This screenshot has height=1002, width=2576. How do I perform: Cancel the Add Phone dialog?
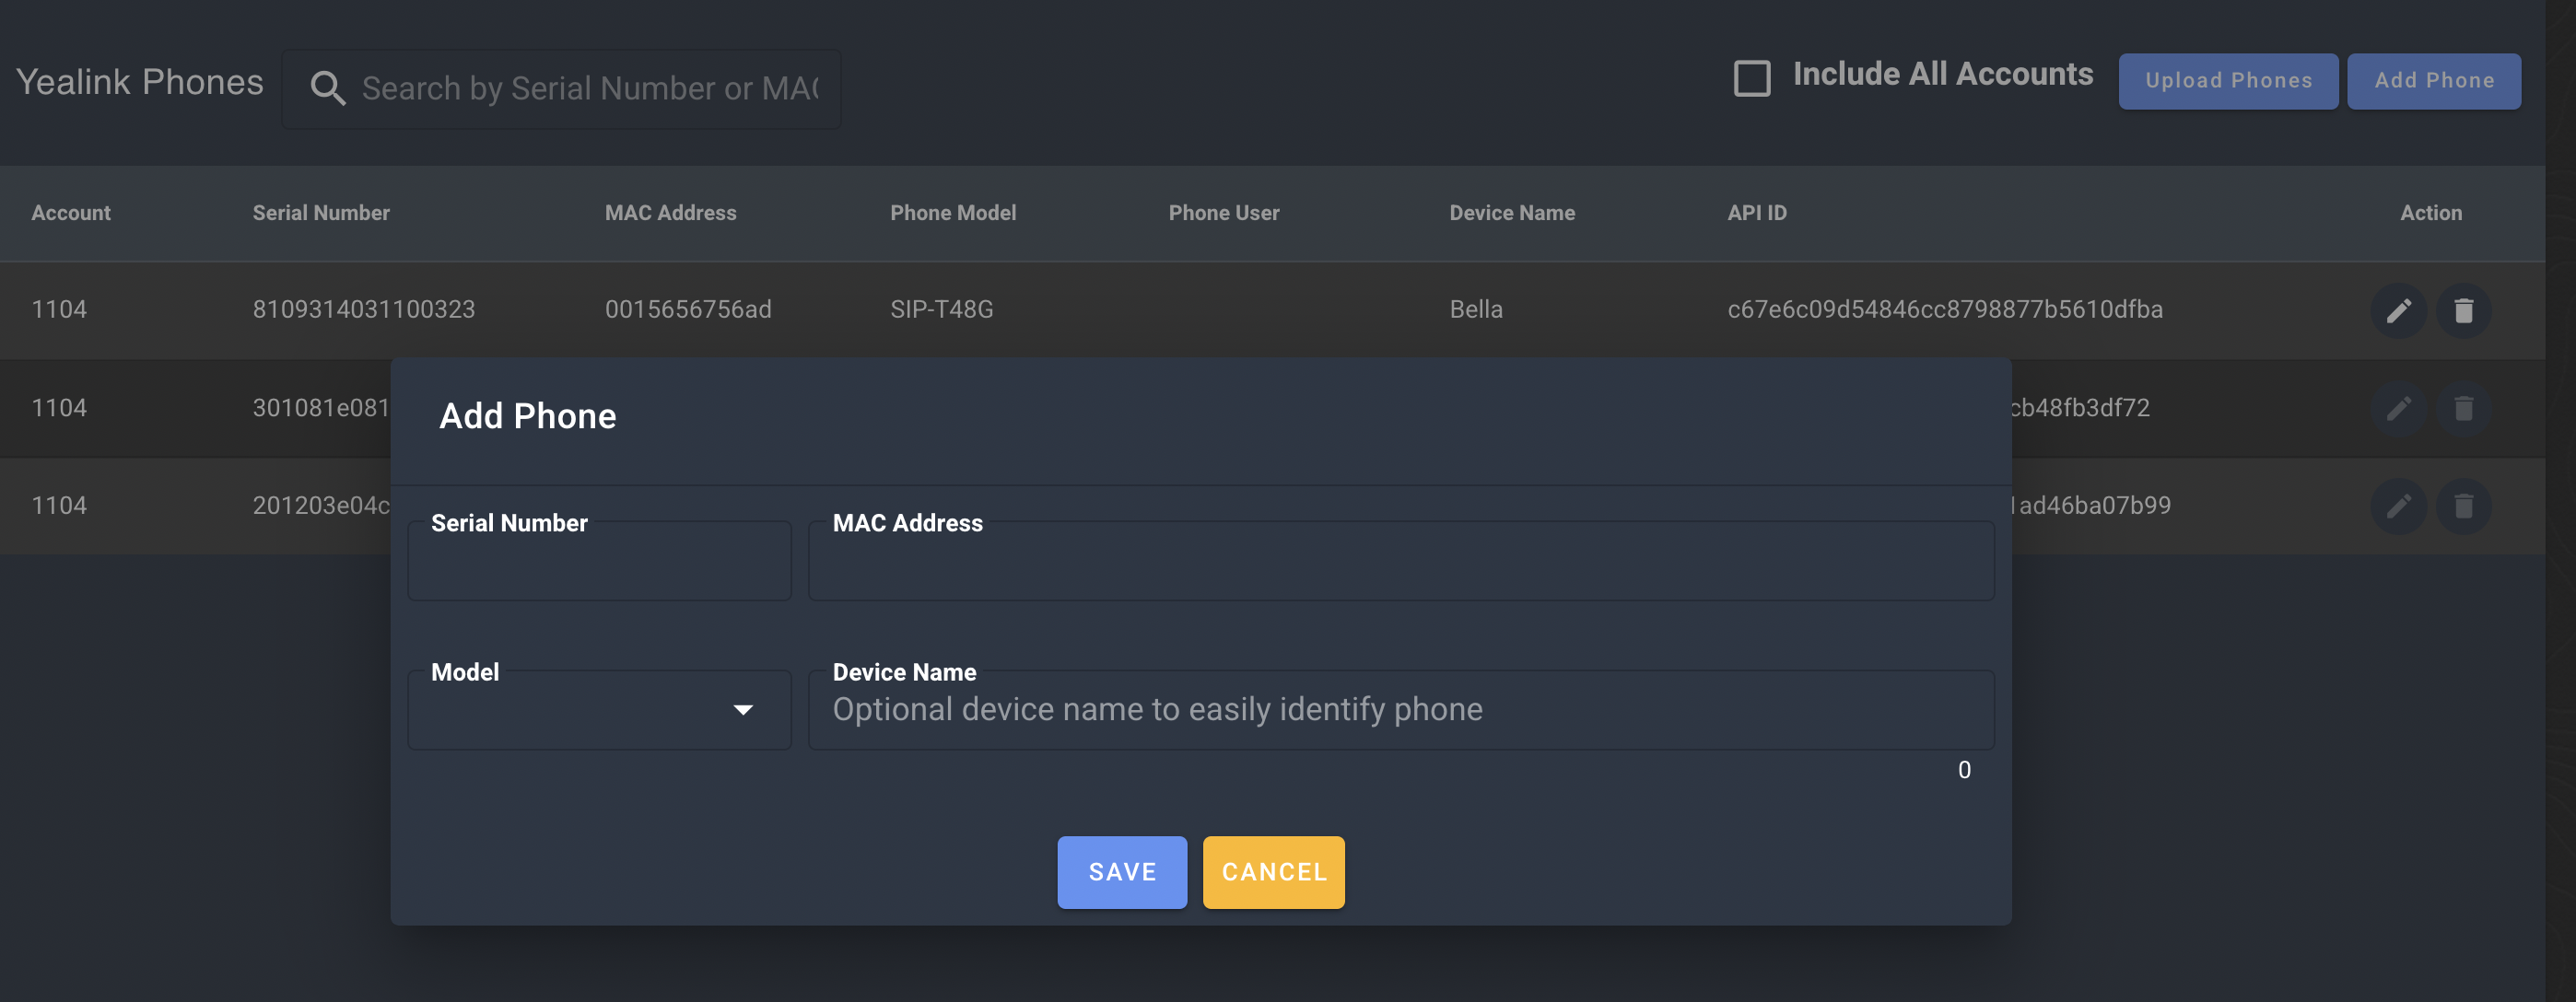click(1274, 872)
